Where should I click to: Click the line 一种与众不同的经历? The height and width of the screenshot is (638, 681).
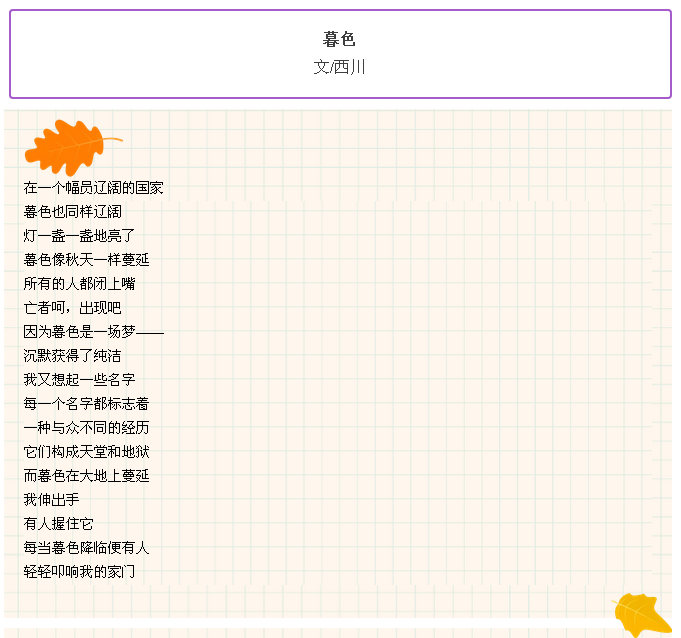[x=86, y=428]
